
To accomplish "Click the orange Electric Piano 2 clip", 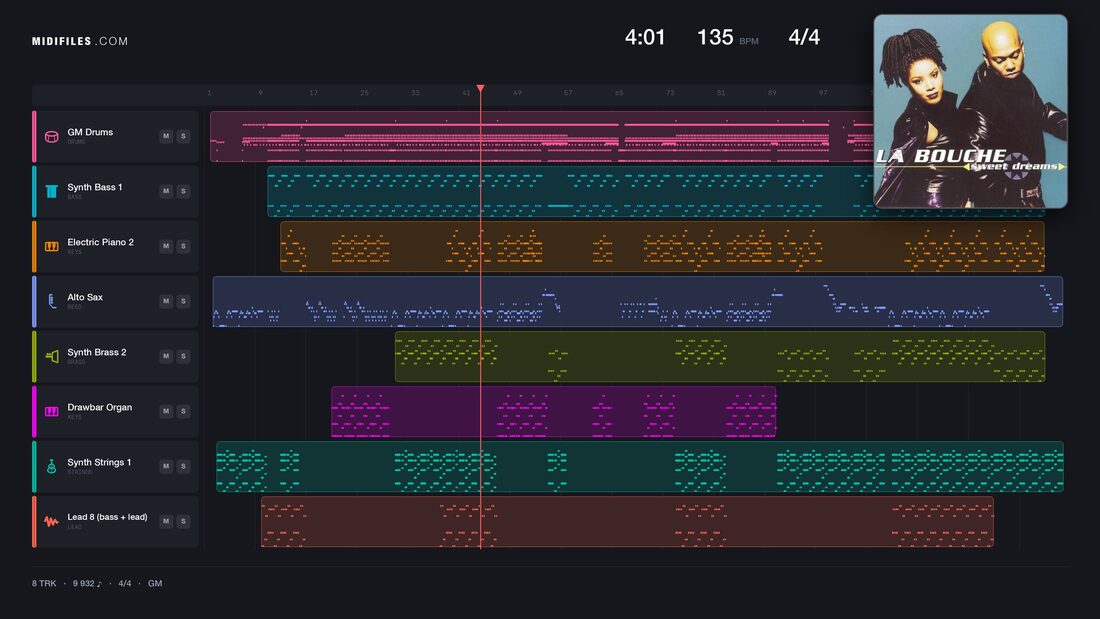I will coord(662,246).
